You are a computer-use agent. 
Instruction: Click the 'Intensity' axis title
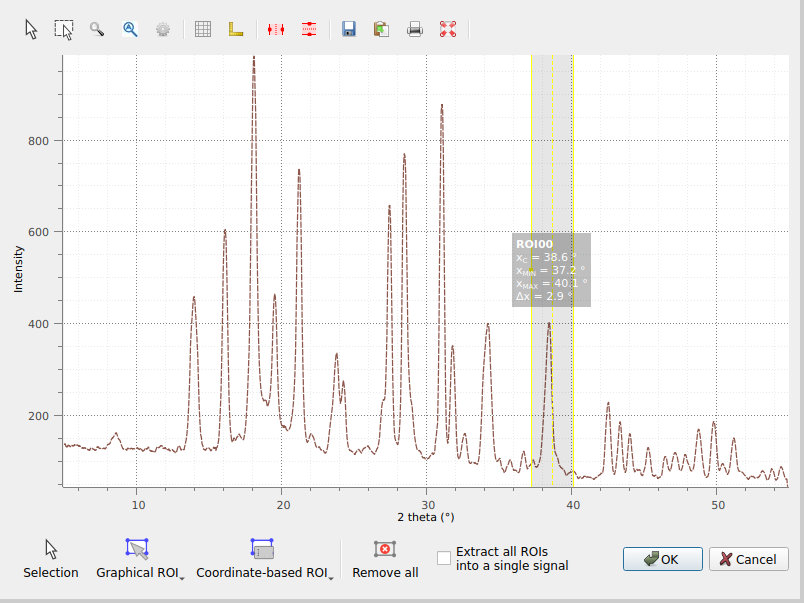click(x=18, y=269)
